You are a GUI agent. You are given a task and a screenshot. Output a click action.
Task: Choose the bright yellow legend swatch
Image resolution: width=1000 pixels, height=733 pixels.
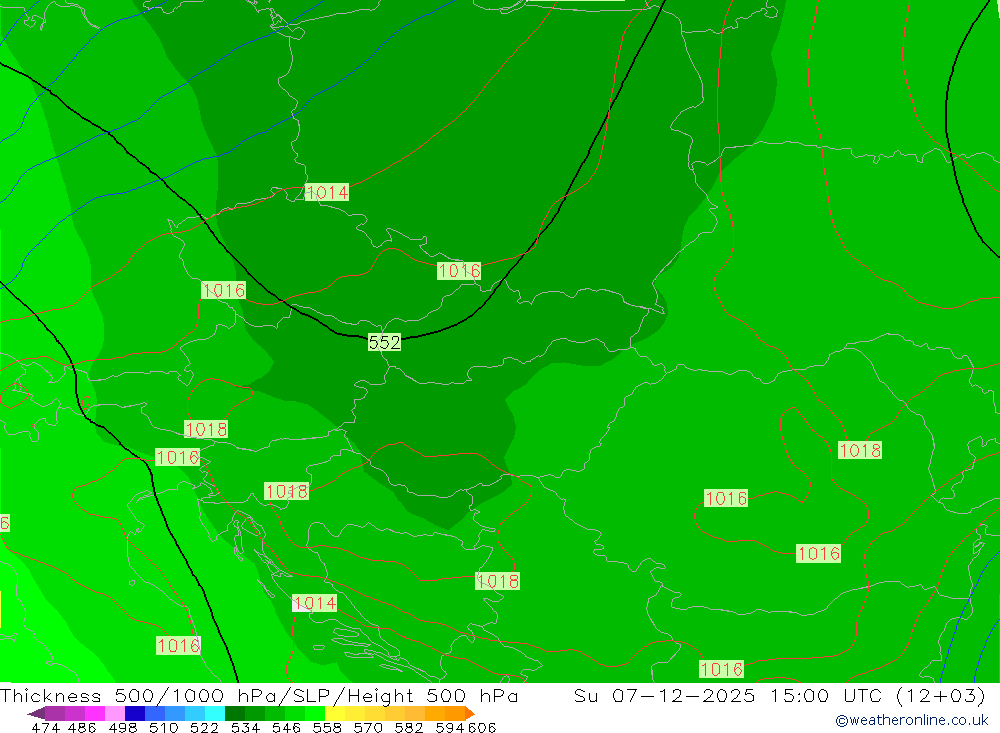tap(335, 713)
